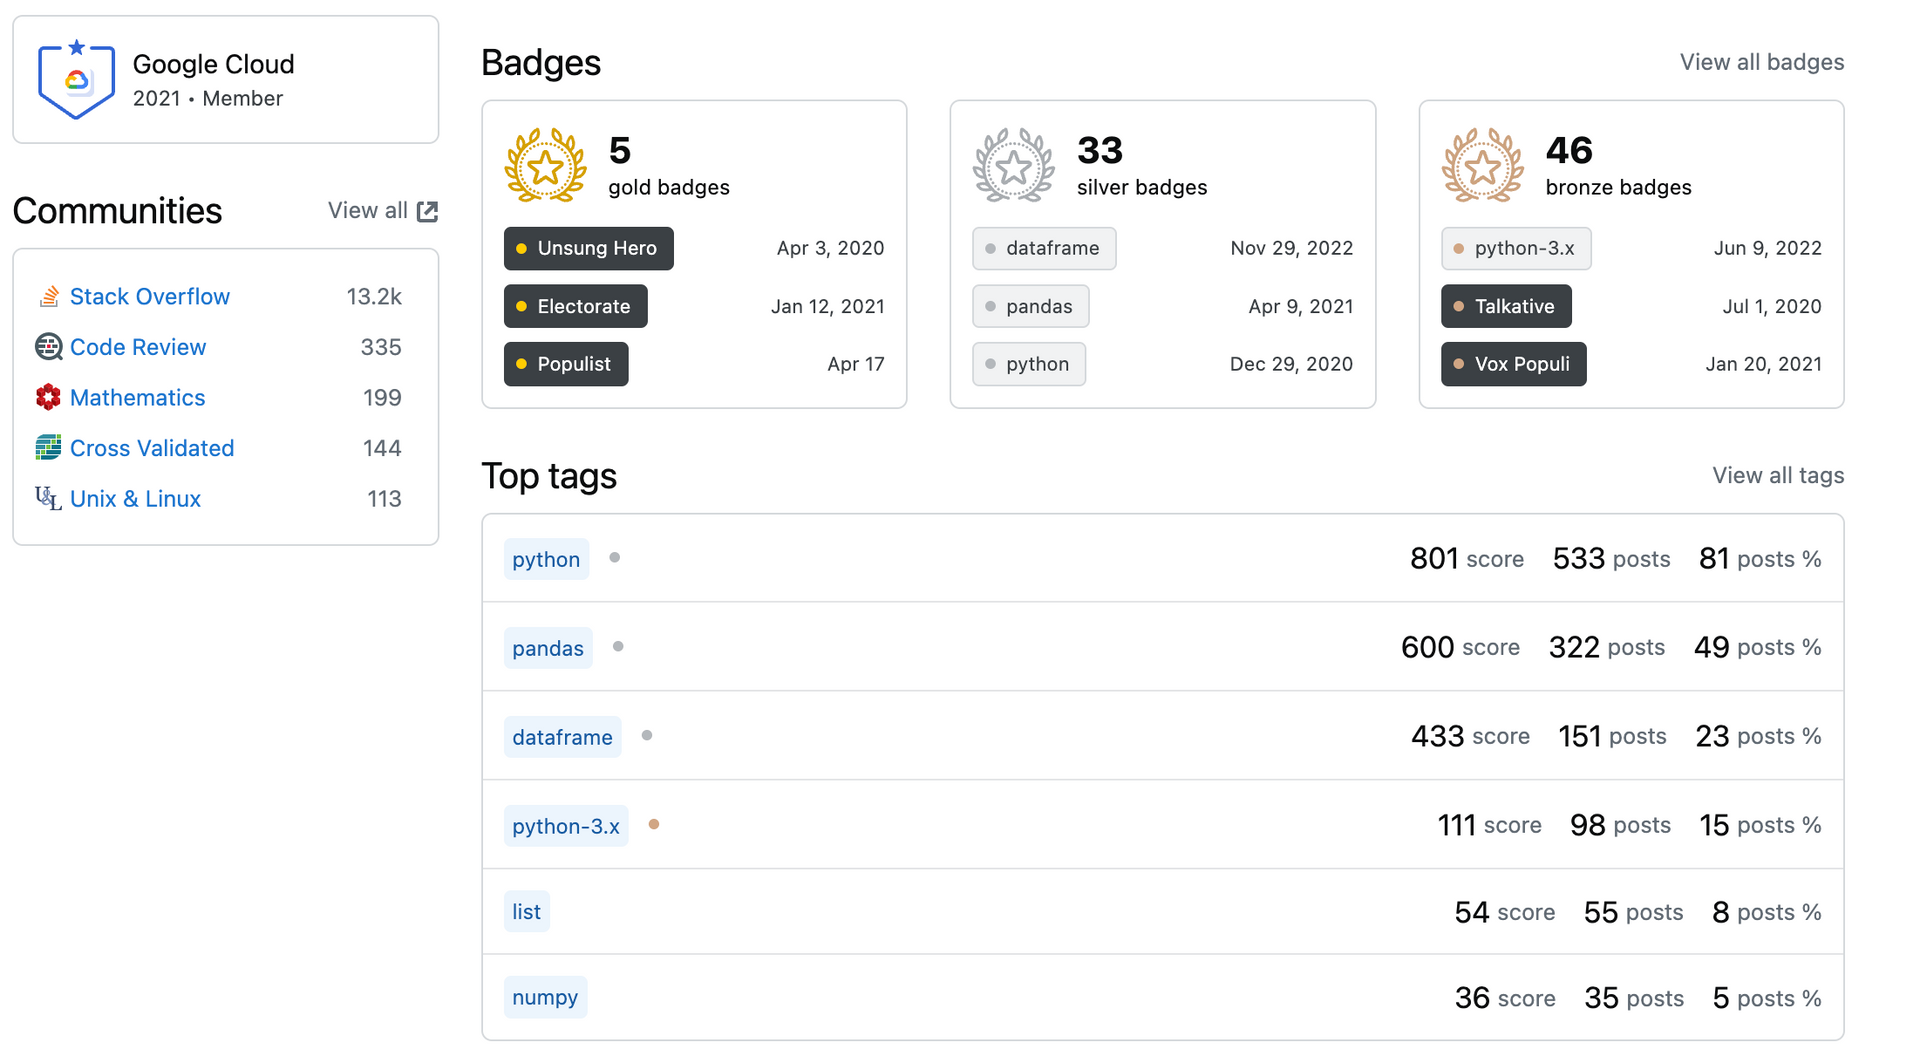Select the Electorate gold badge
Viewport: 1920px width, 1050px height.
575,307
